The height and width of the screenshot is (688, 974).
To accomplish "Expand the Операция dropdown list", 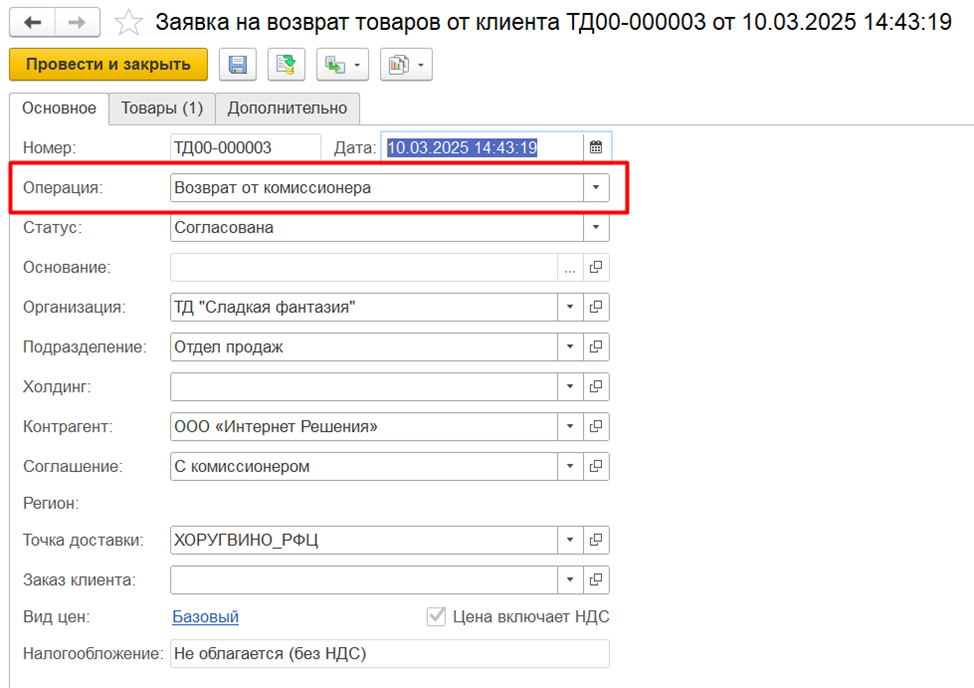I will (x=596, y=188).
